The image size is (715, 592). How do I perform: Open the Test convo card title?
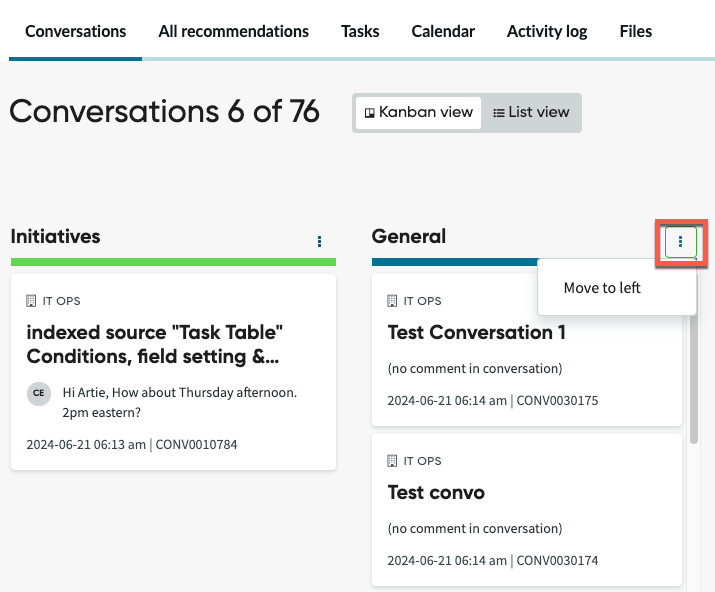[x=435, y=493]
